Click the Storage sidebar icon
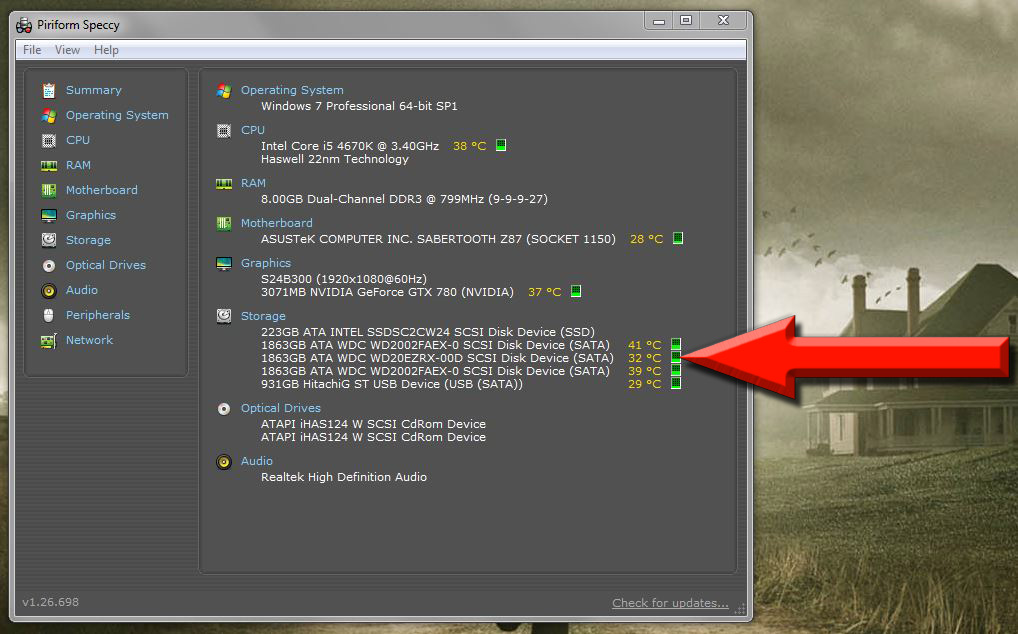This screenshot has height=634, width=1018. pos(49,240)
